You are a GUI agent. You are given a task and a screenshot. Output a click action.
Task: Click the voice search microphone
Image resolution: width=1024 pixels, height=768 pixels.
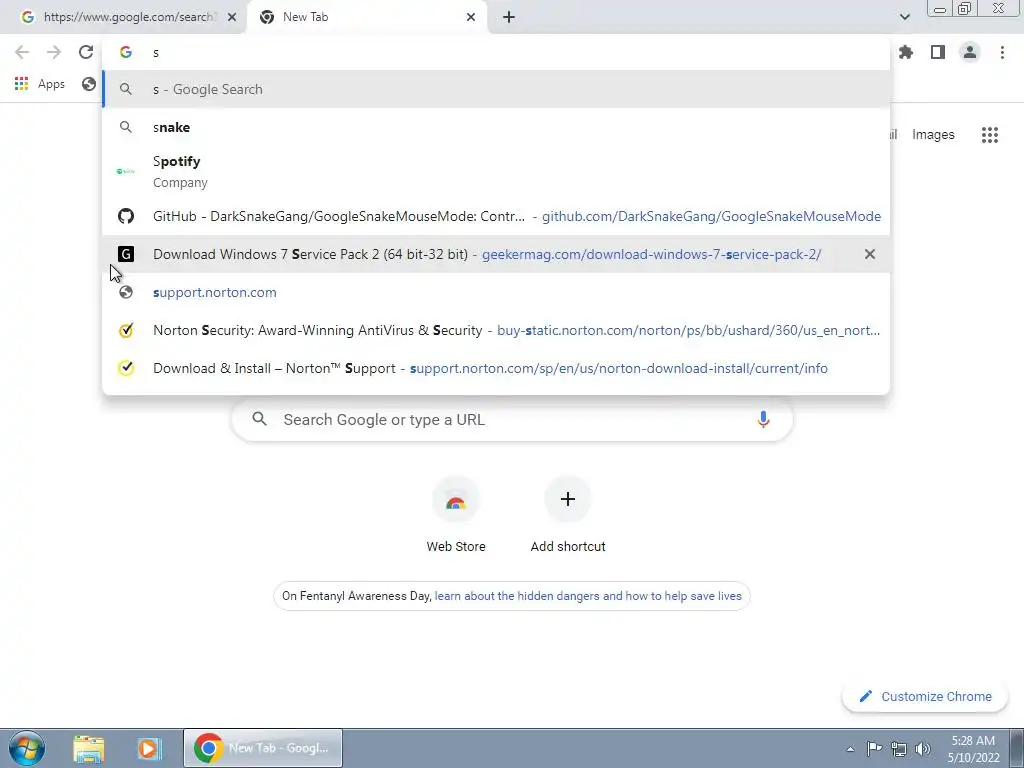click(x=763, y=419)
